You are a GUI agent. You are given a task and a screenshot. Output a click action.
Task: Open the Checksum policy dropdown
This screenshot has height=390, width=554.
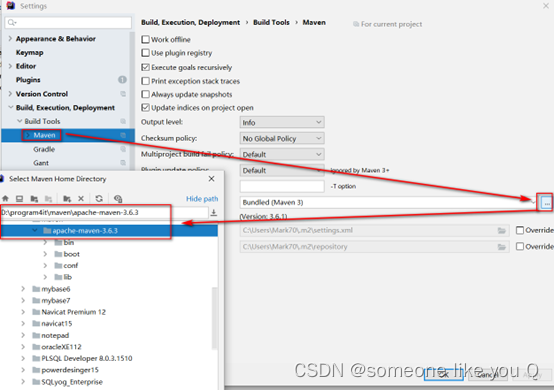tap(282, 138)
